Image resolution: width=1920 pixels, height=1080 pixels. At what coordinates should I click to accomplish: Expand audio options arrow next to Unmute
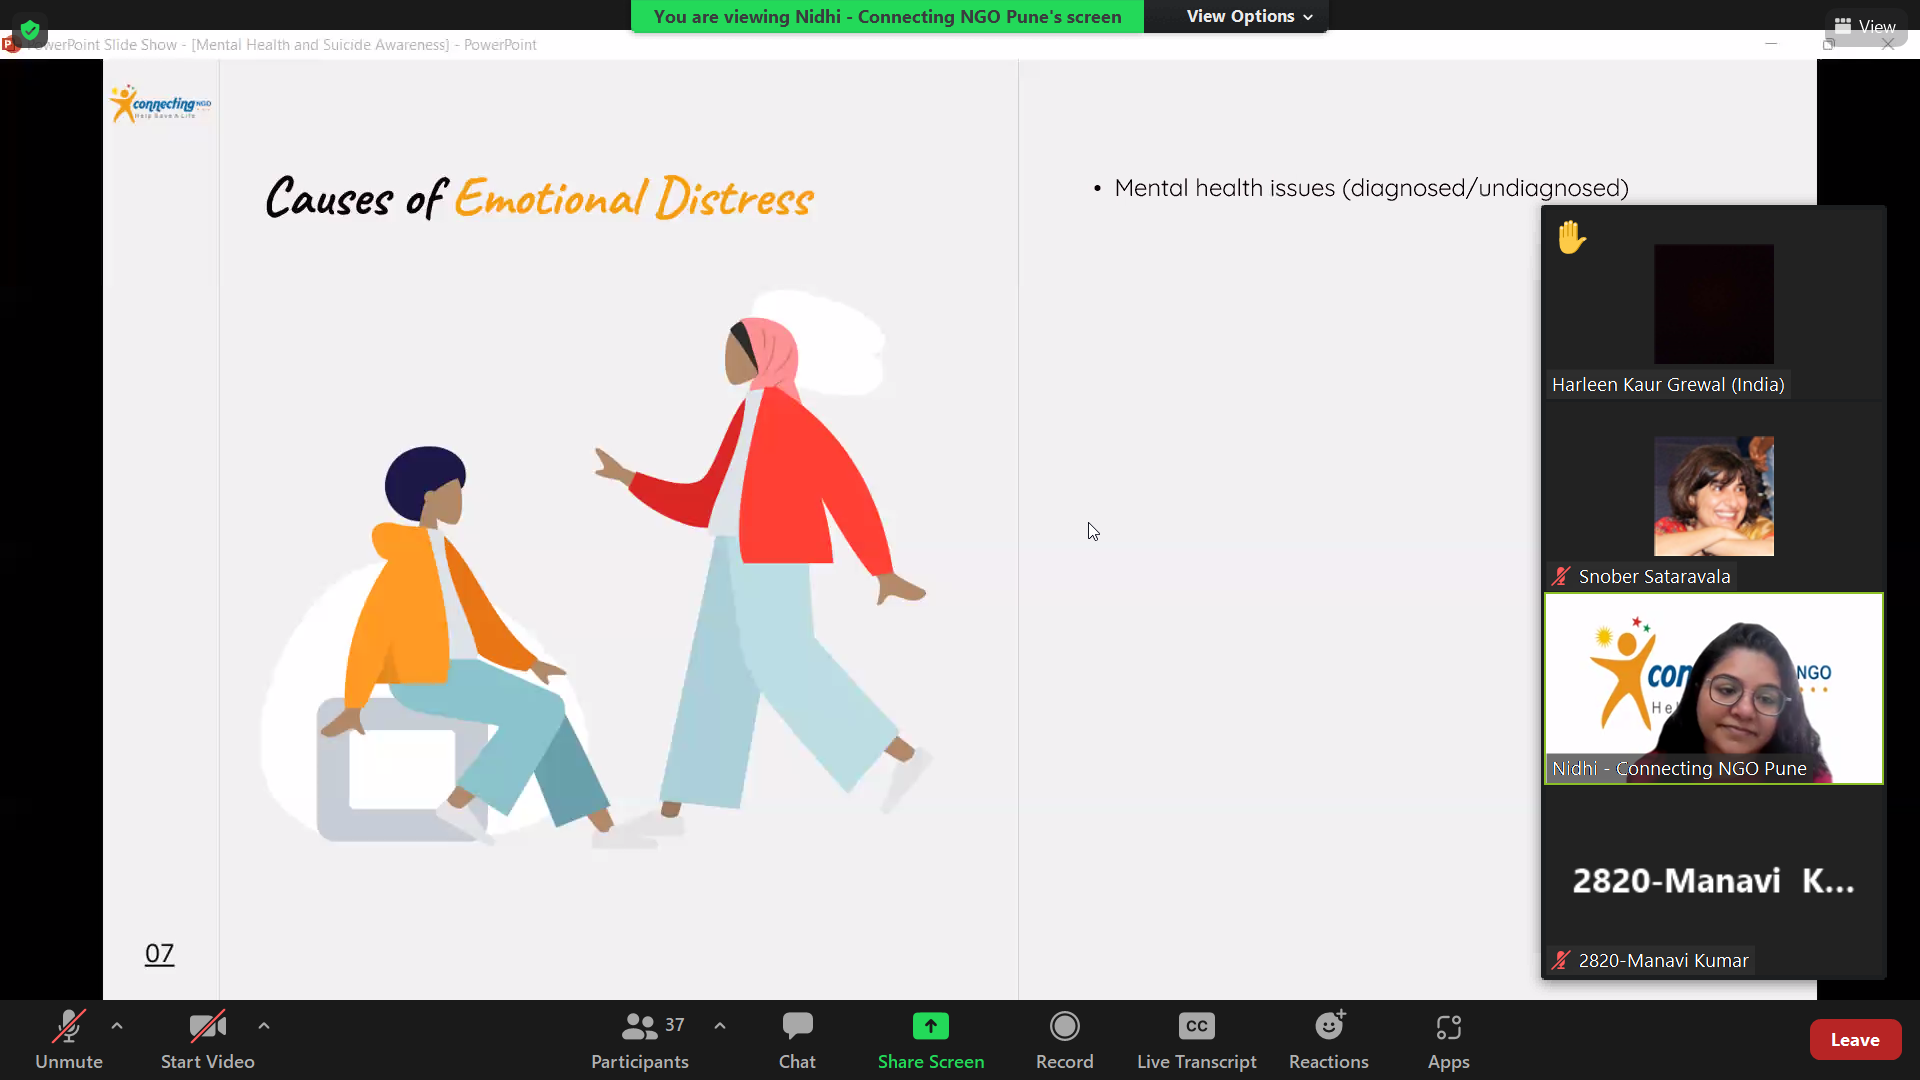(x=117, y=1026)
